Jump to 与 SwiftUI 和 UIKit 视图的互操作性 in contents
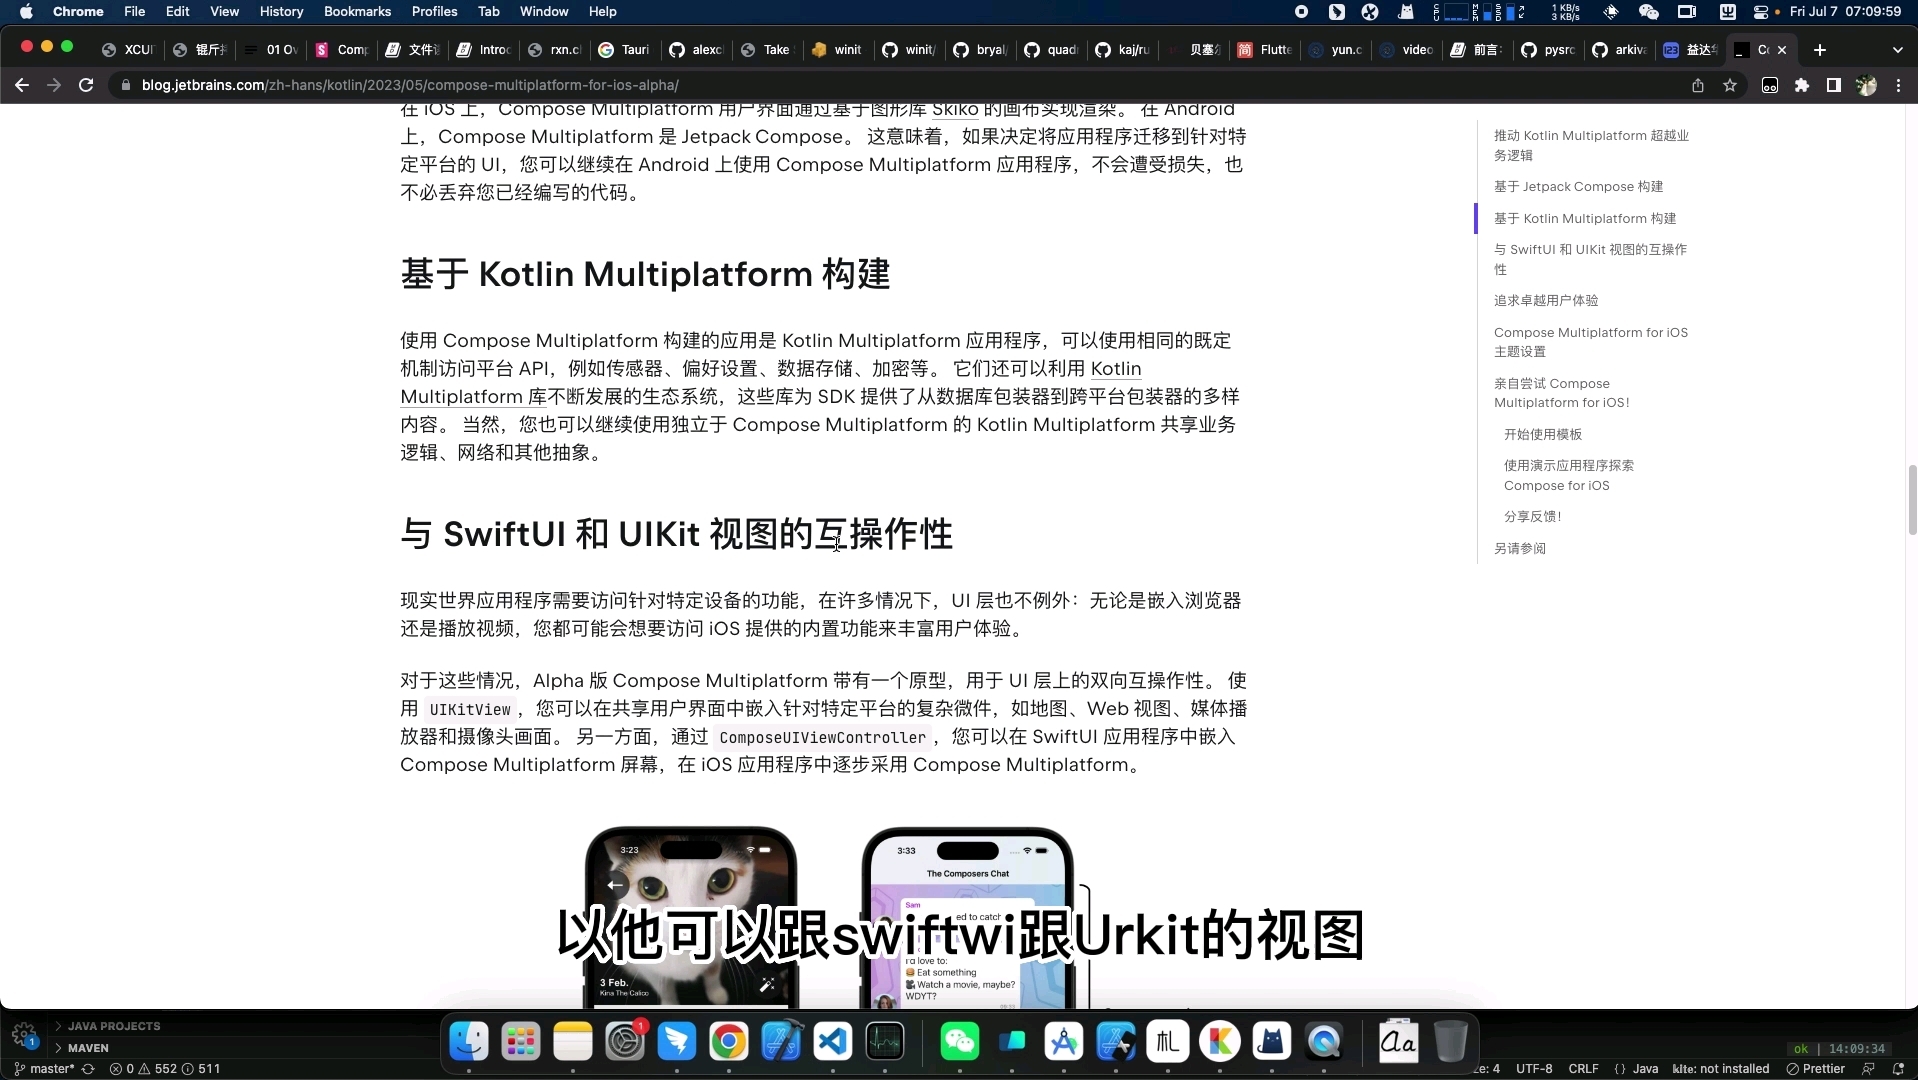 click(x=1590, y=259)
